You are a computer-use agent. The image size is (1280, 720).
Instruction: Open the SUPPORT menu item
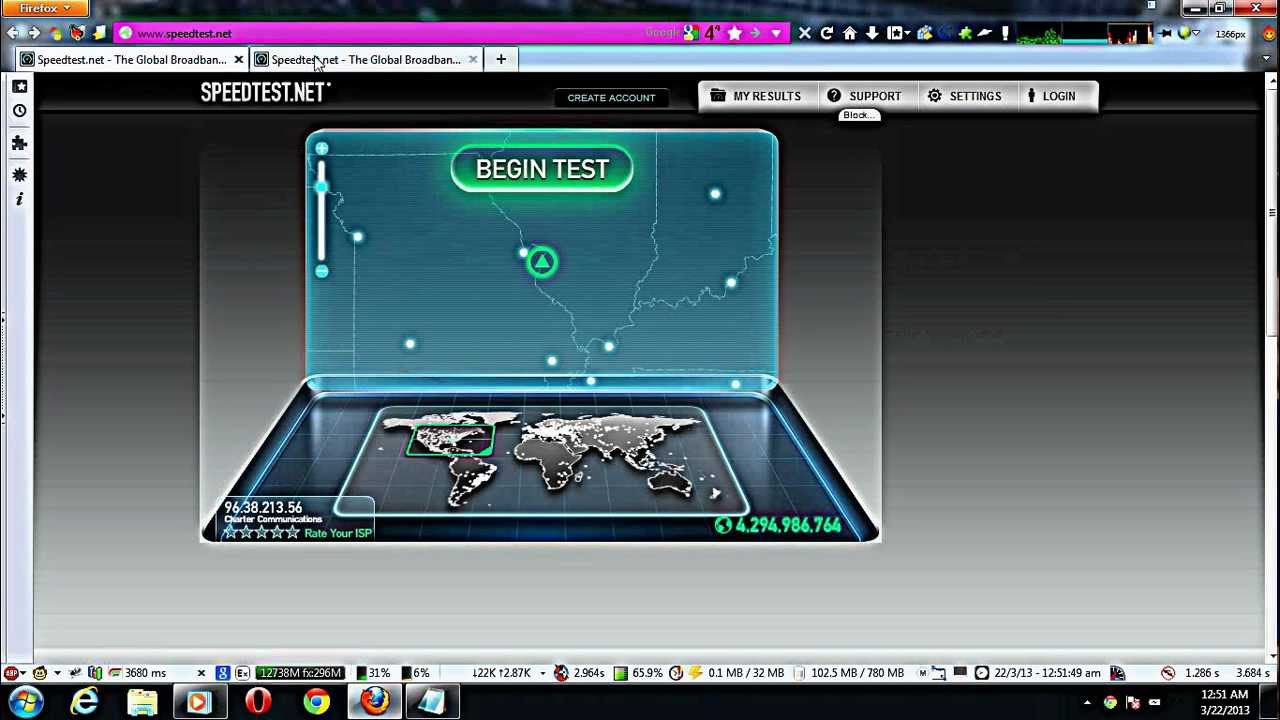(863, 96)
